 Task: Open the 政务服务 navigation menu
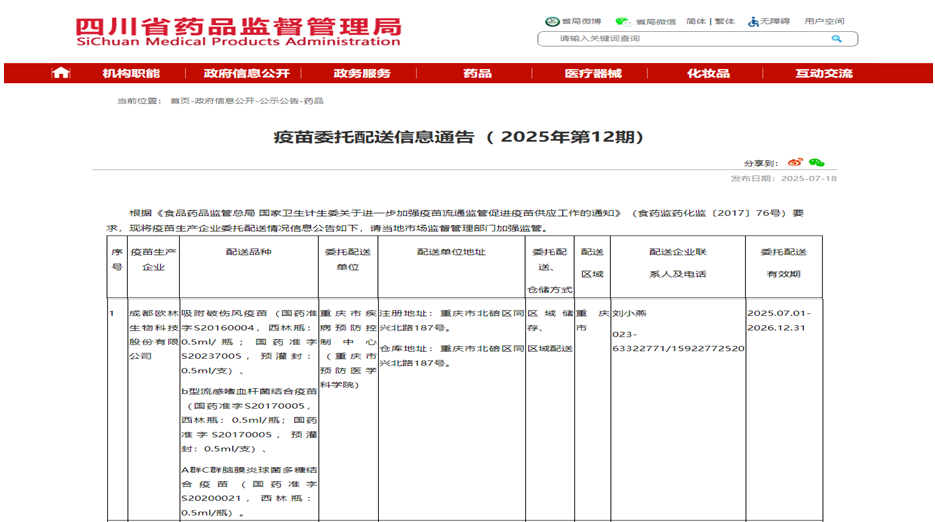point(362,73)
